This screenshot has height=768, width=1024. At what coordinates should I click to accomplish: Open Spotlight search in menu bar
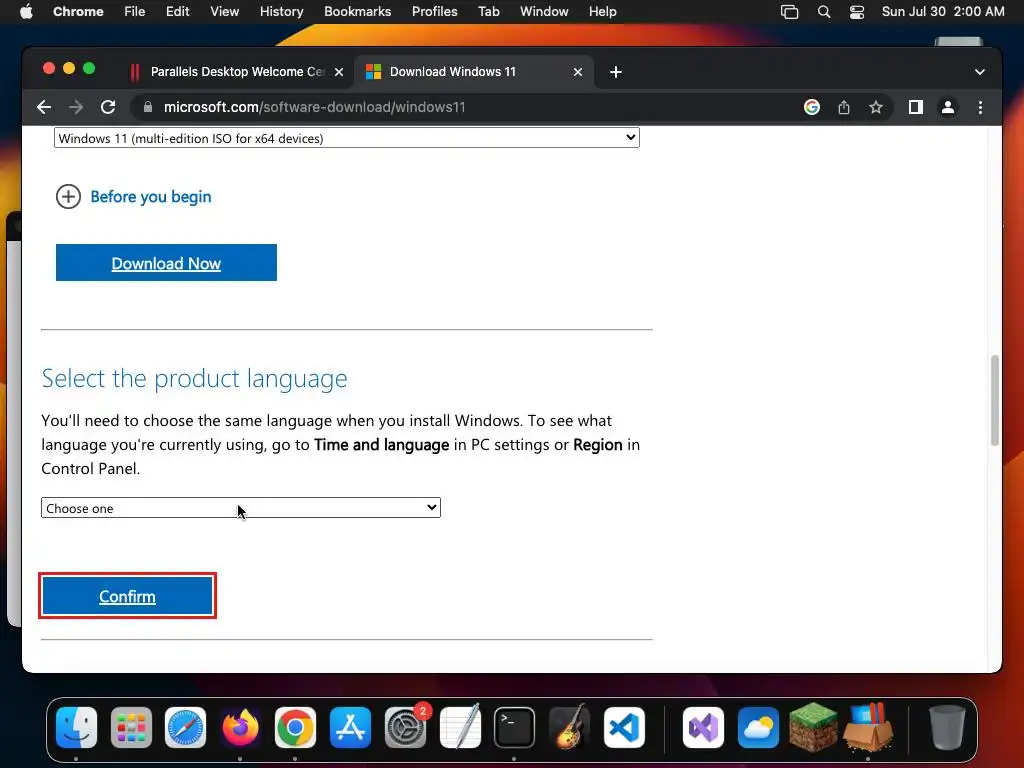pos(824,12)
